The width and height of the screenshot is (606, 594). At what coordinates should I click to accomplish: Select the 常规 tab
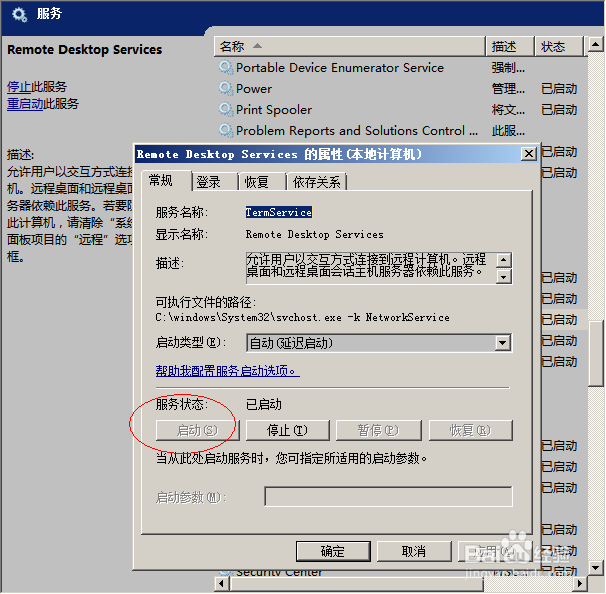click(166, 180)
